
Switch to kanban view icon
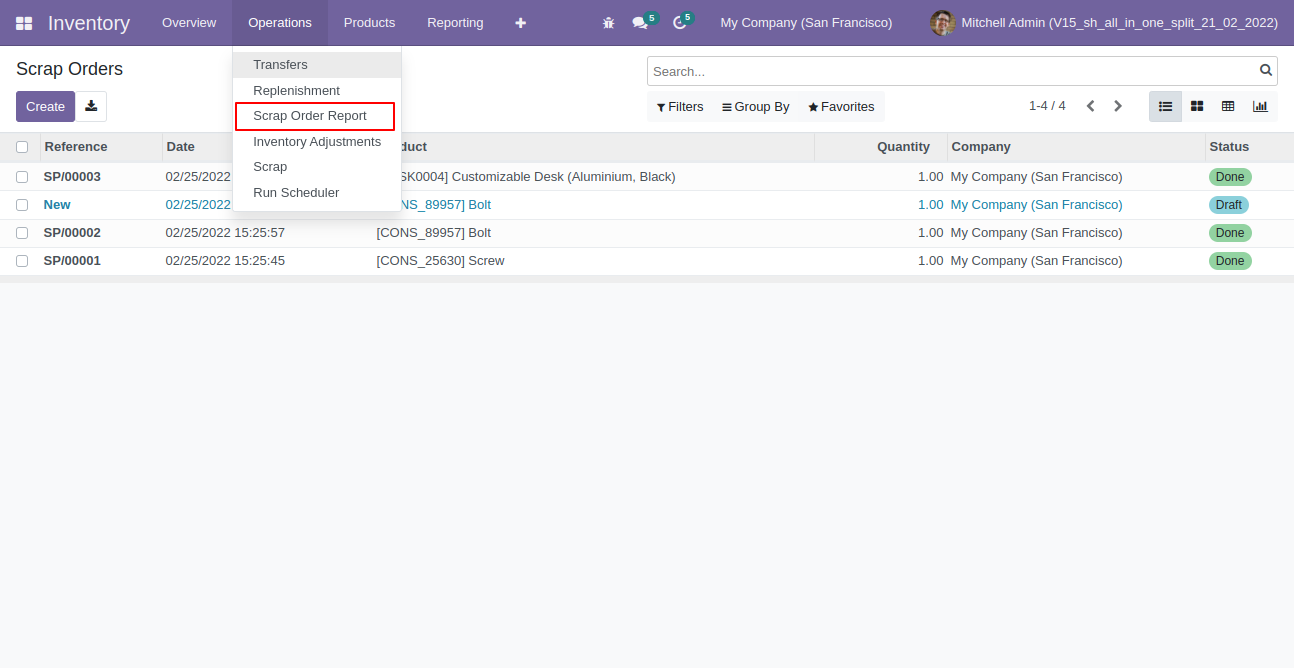[1197, 106]
